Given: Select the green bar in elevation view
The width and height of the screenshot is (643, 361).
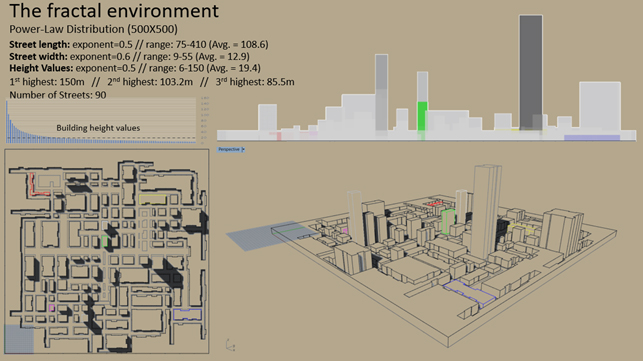Looking at the screenshot, I should pyautogui.click(x=422, y=117).
